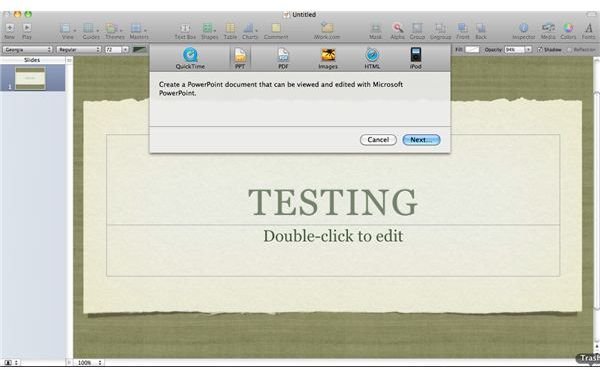The height and width of the screenshot is (370, 600).
Task: Choose PPT export option
Action: [x=240, y=58]
